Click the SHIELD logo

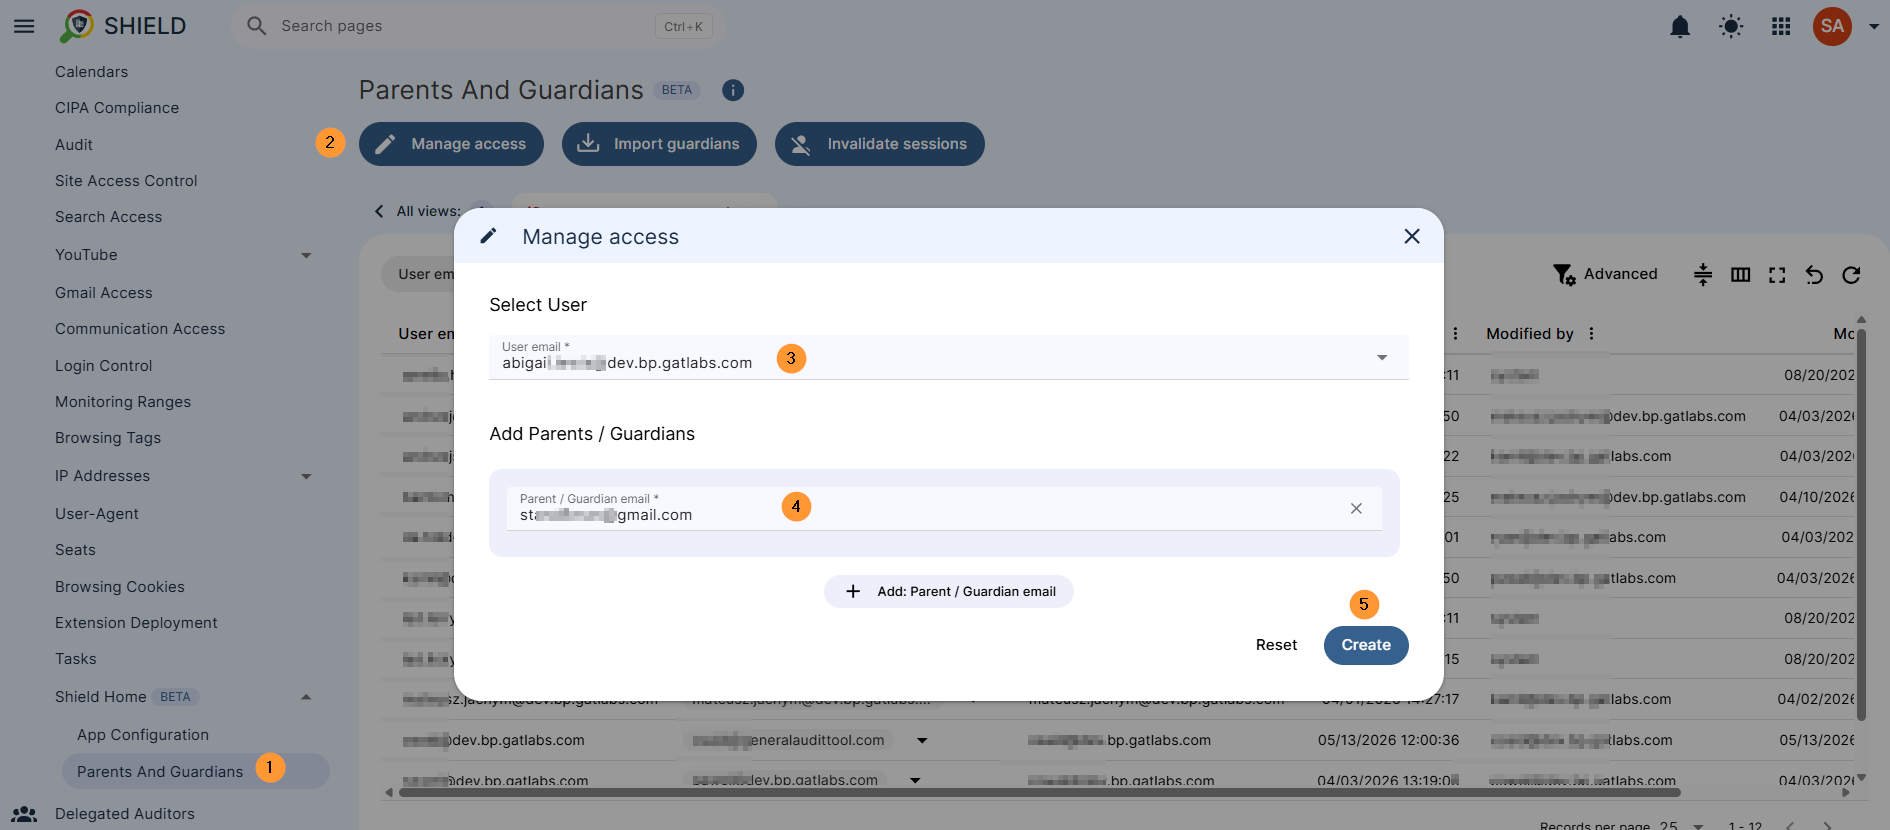[x=123, y=26]
